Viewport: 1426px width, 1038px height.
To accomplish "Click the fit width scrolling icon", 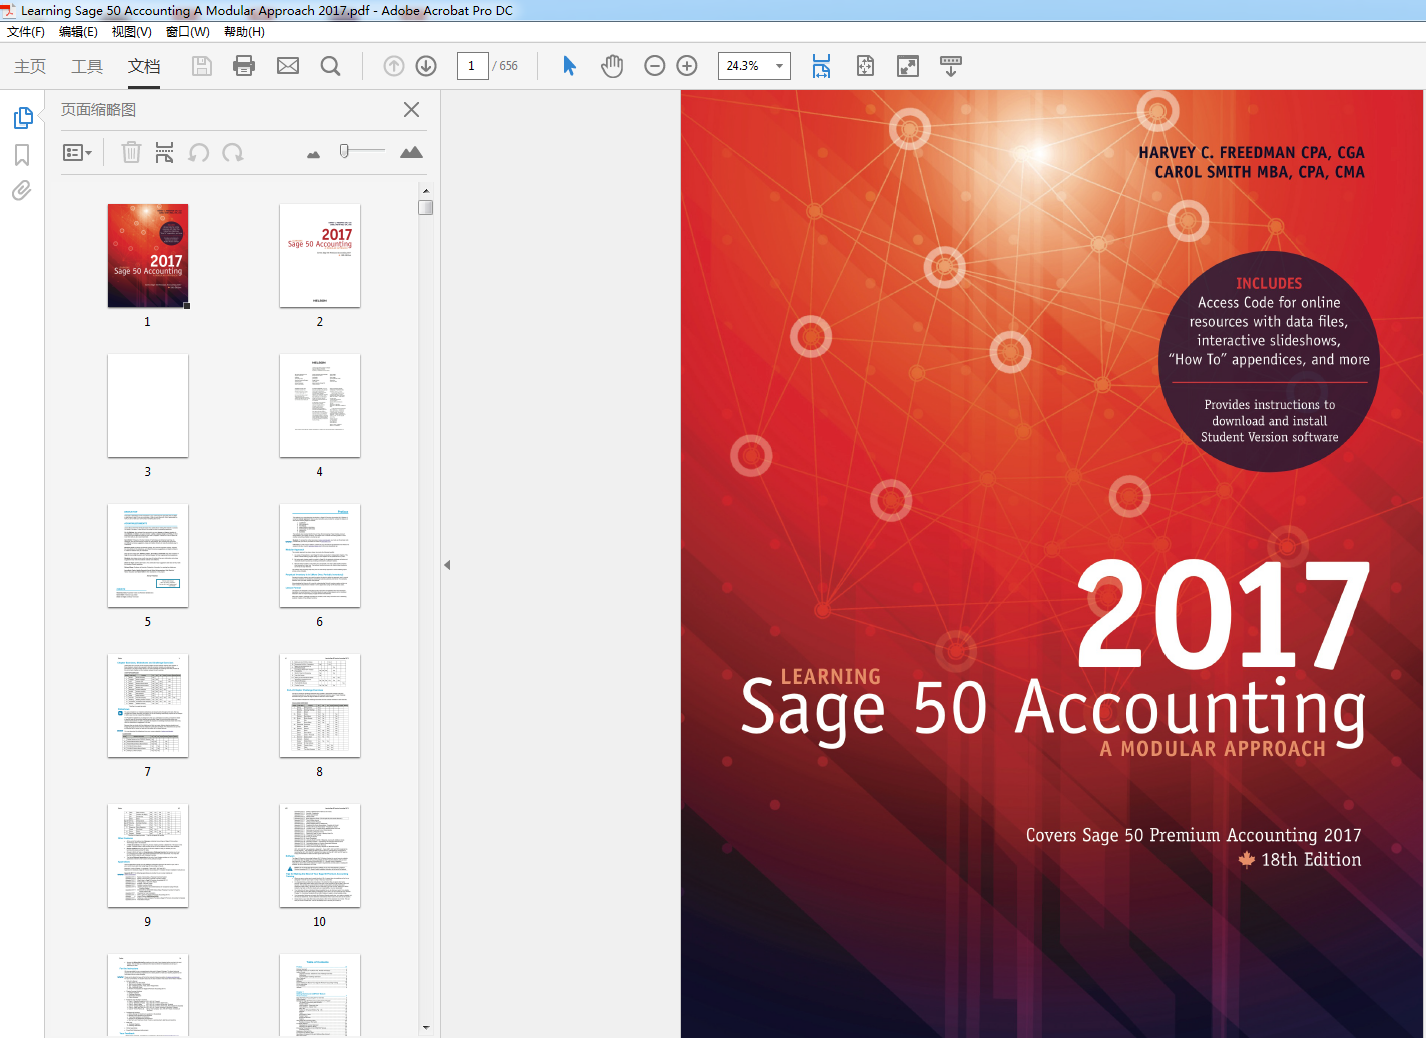I will [821, 66].
